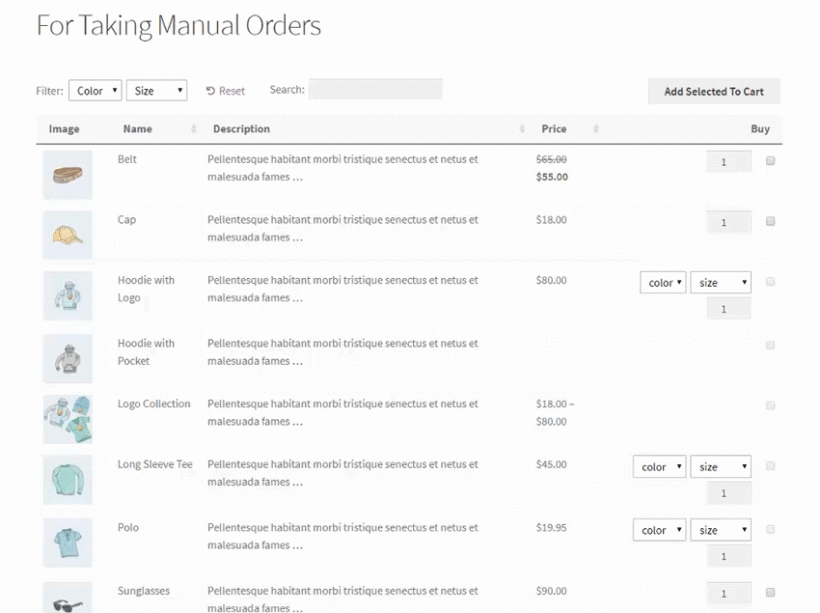The height and width of the screenshot is (613, 820).
Task: Click the Description column sort arrow
Action: [521, 129]
